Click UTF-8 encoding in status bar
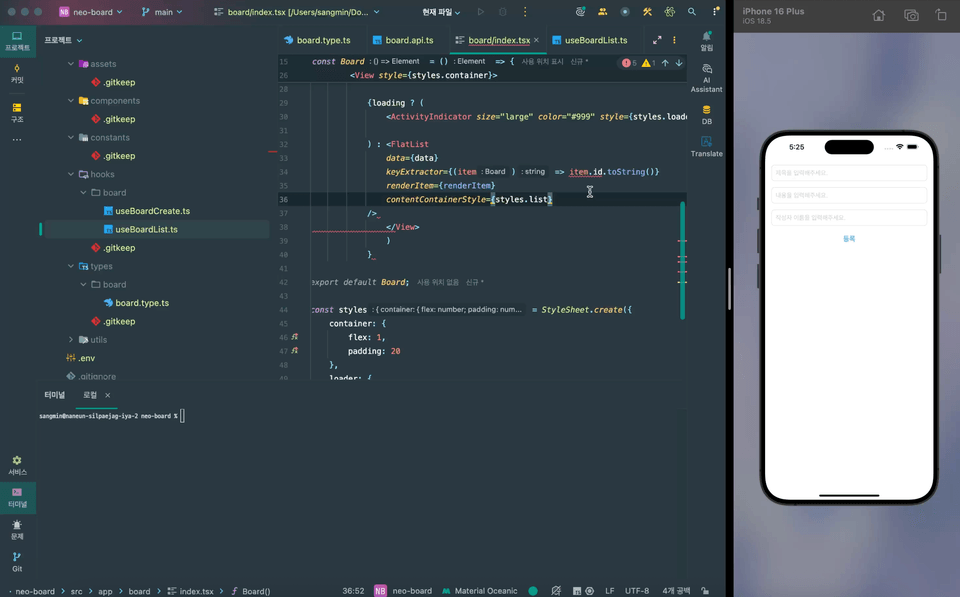 (637, 591)
